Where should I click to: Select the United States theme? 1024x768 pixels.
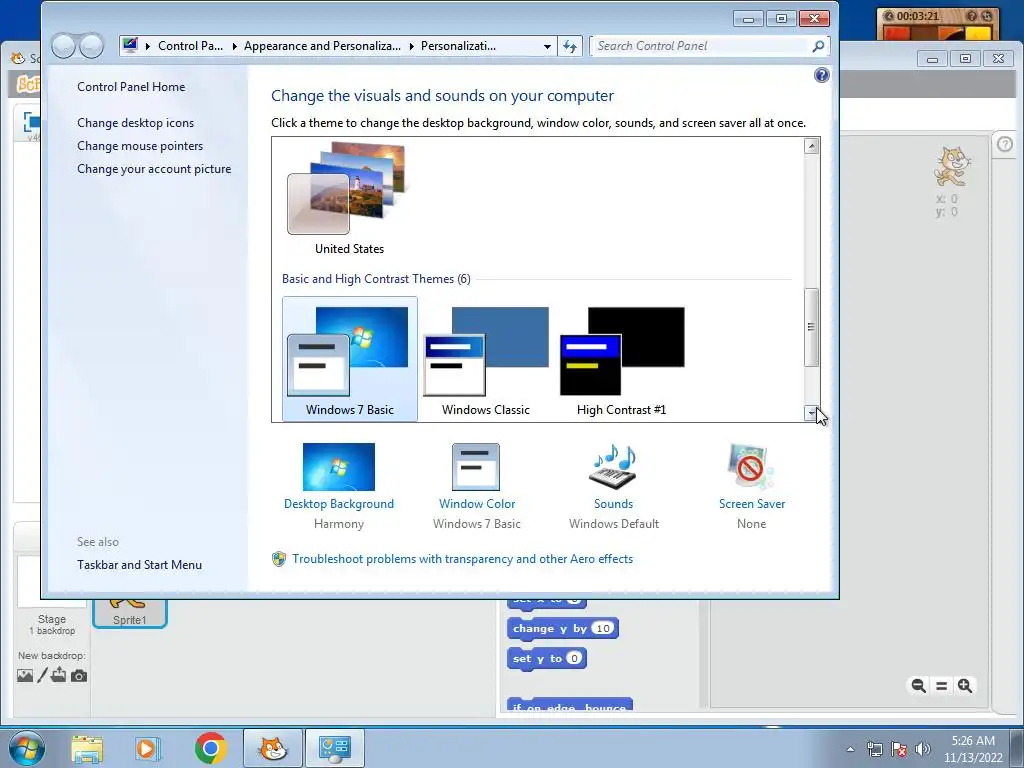[349, 199]
